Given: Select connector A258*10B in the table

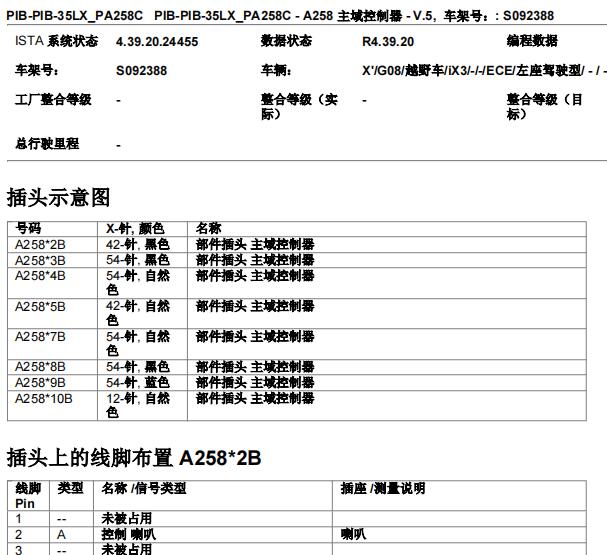Looking at the screenshot, I should coord(44,399).
